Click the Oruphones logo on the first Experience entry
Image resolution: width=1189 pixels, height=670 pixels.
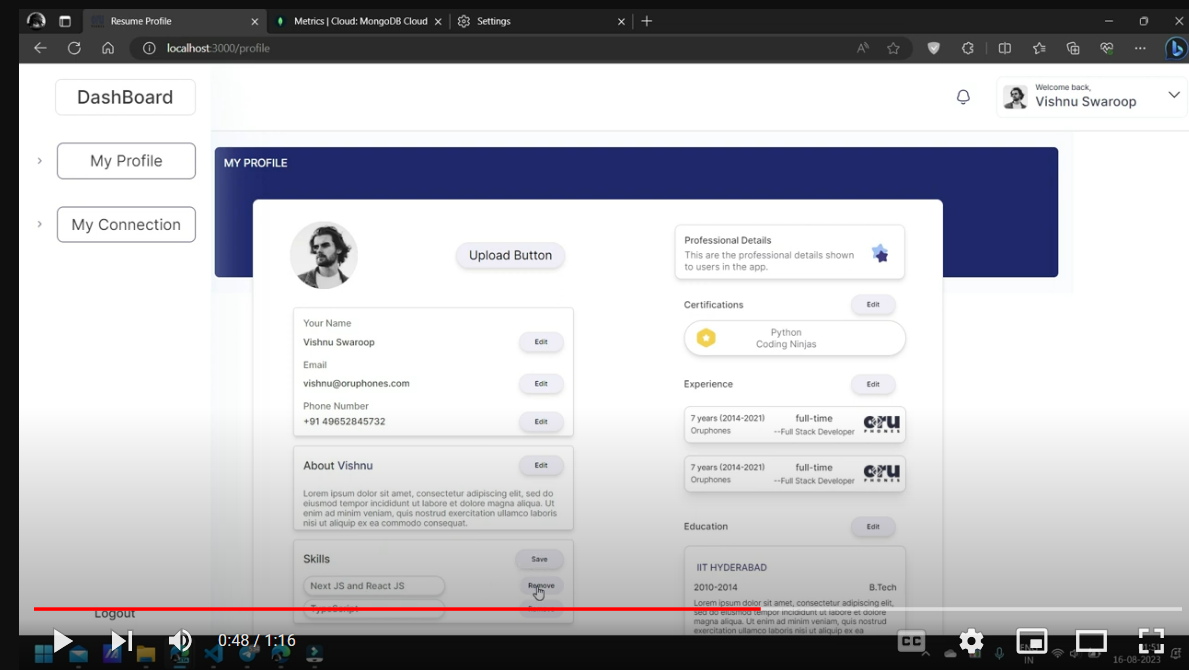(880, 423)
